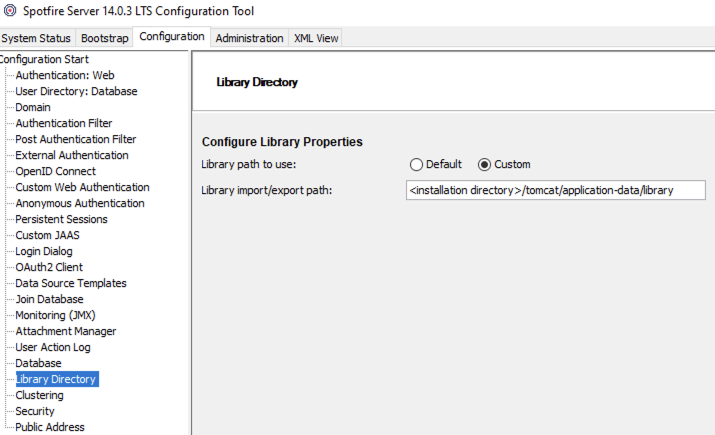Open the OAuth2 Client configuration
This screenshot has height=435, width=715.
(49, 267)
